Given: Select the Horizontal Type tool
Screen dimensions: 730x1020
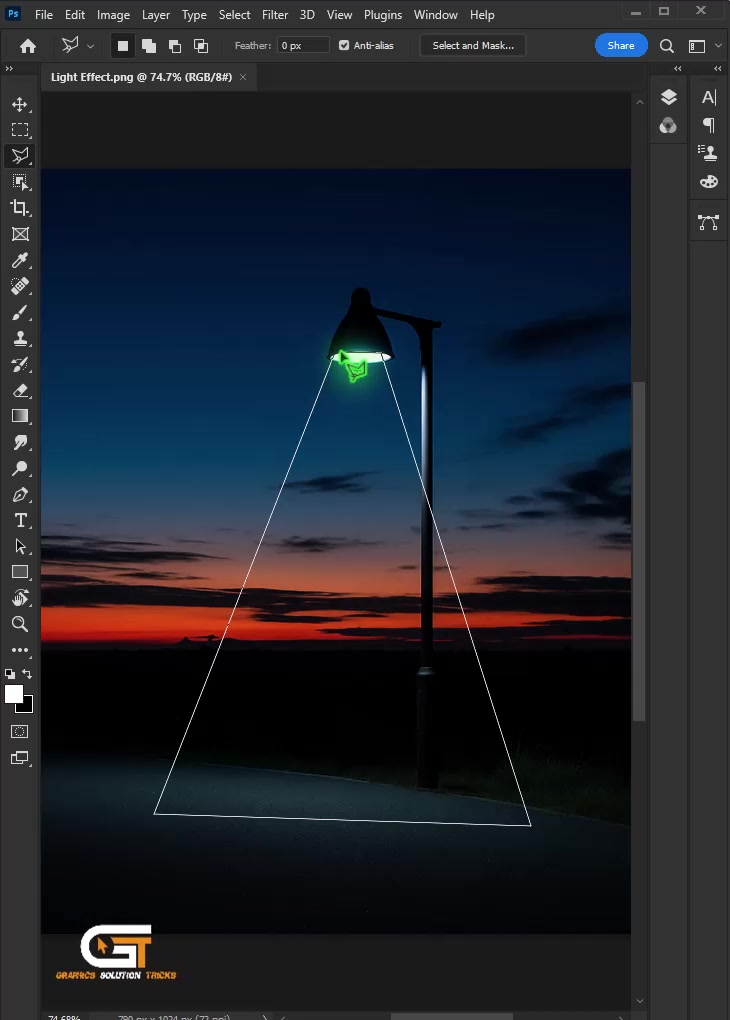Looking at the screenshot, I should click(x=20, y=520).
